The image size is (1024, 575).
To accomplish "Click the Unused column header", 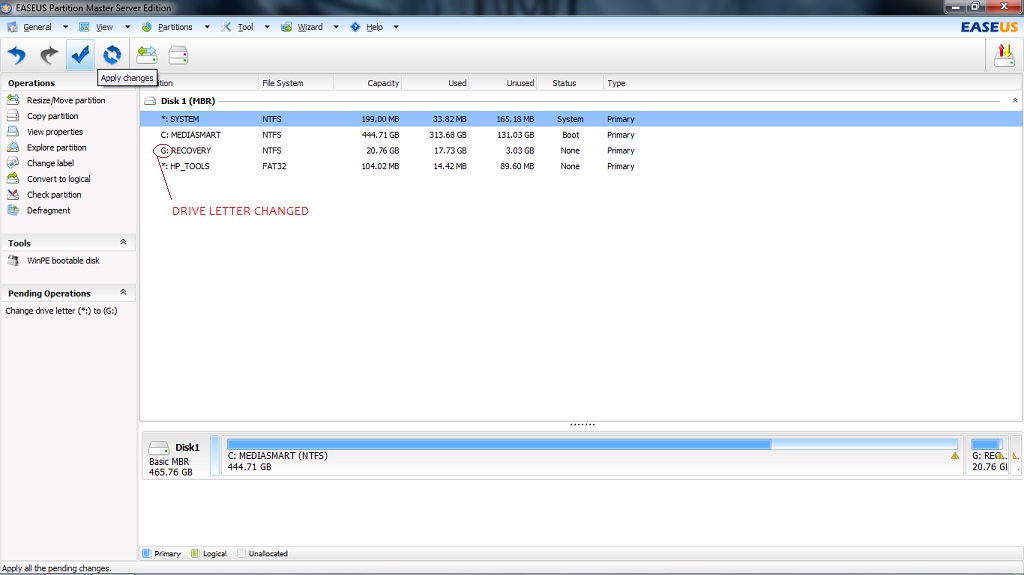I will pyautogui.click(x=503, y=83).
